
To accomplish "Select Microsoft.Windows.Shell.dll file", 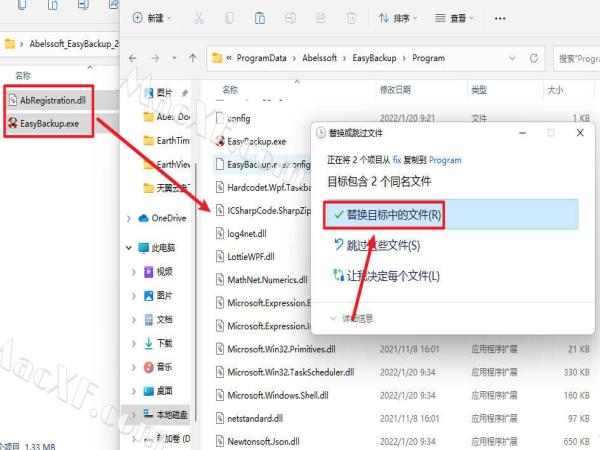I will [x=272, y=395].
